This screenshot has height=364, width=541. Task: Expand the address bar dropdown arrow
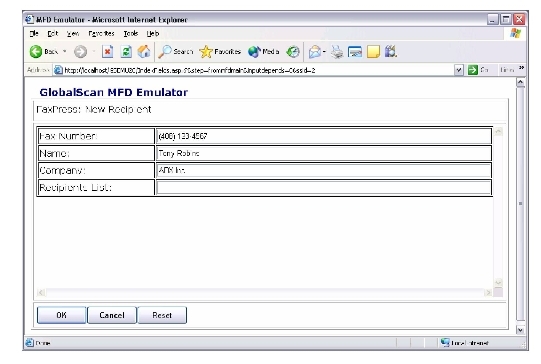459,70
